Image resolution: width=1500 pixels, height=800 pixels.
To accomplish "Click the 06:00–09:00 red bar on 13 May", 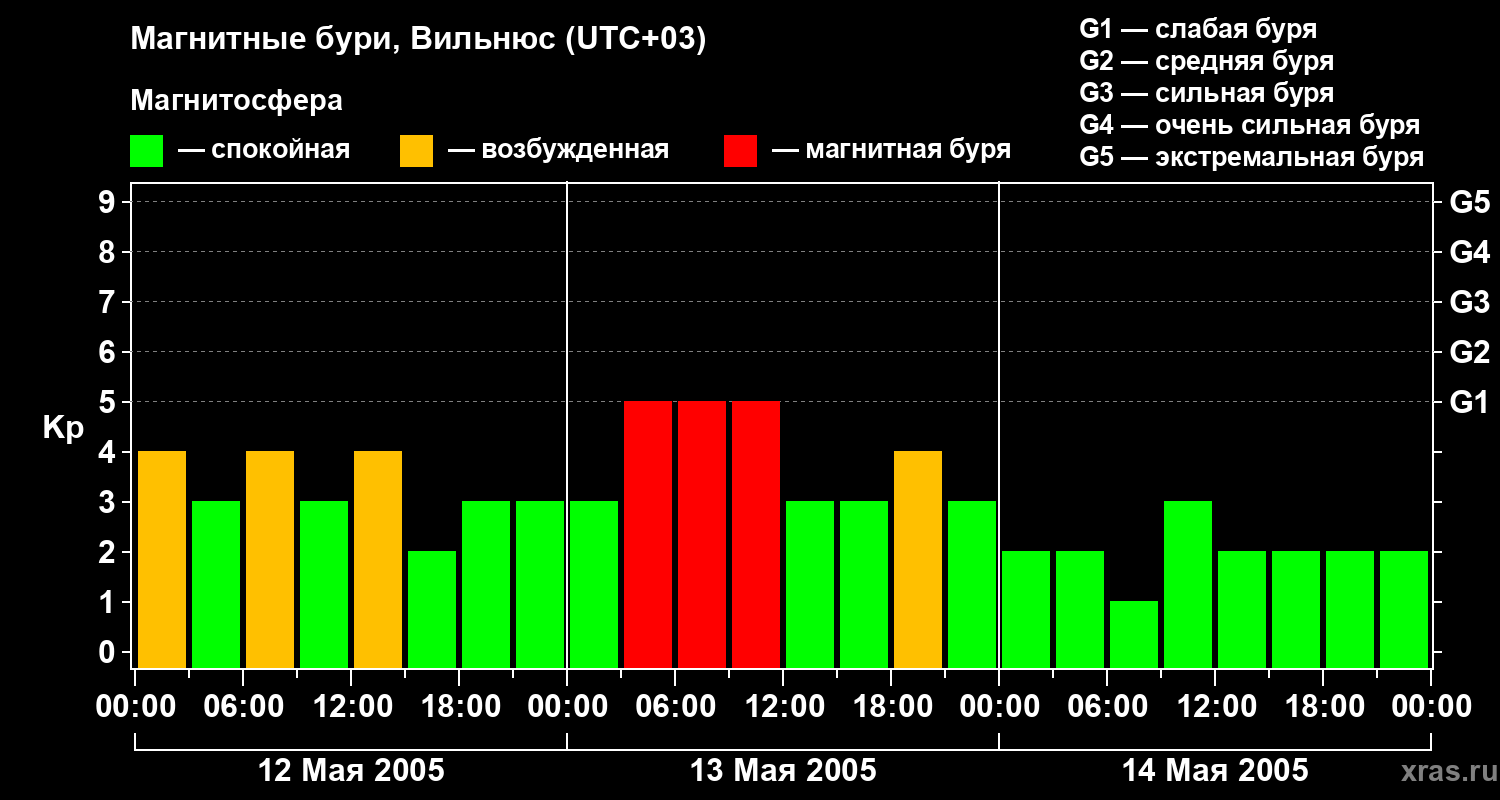I will pos(702,534).
